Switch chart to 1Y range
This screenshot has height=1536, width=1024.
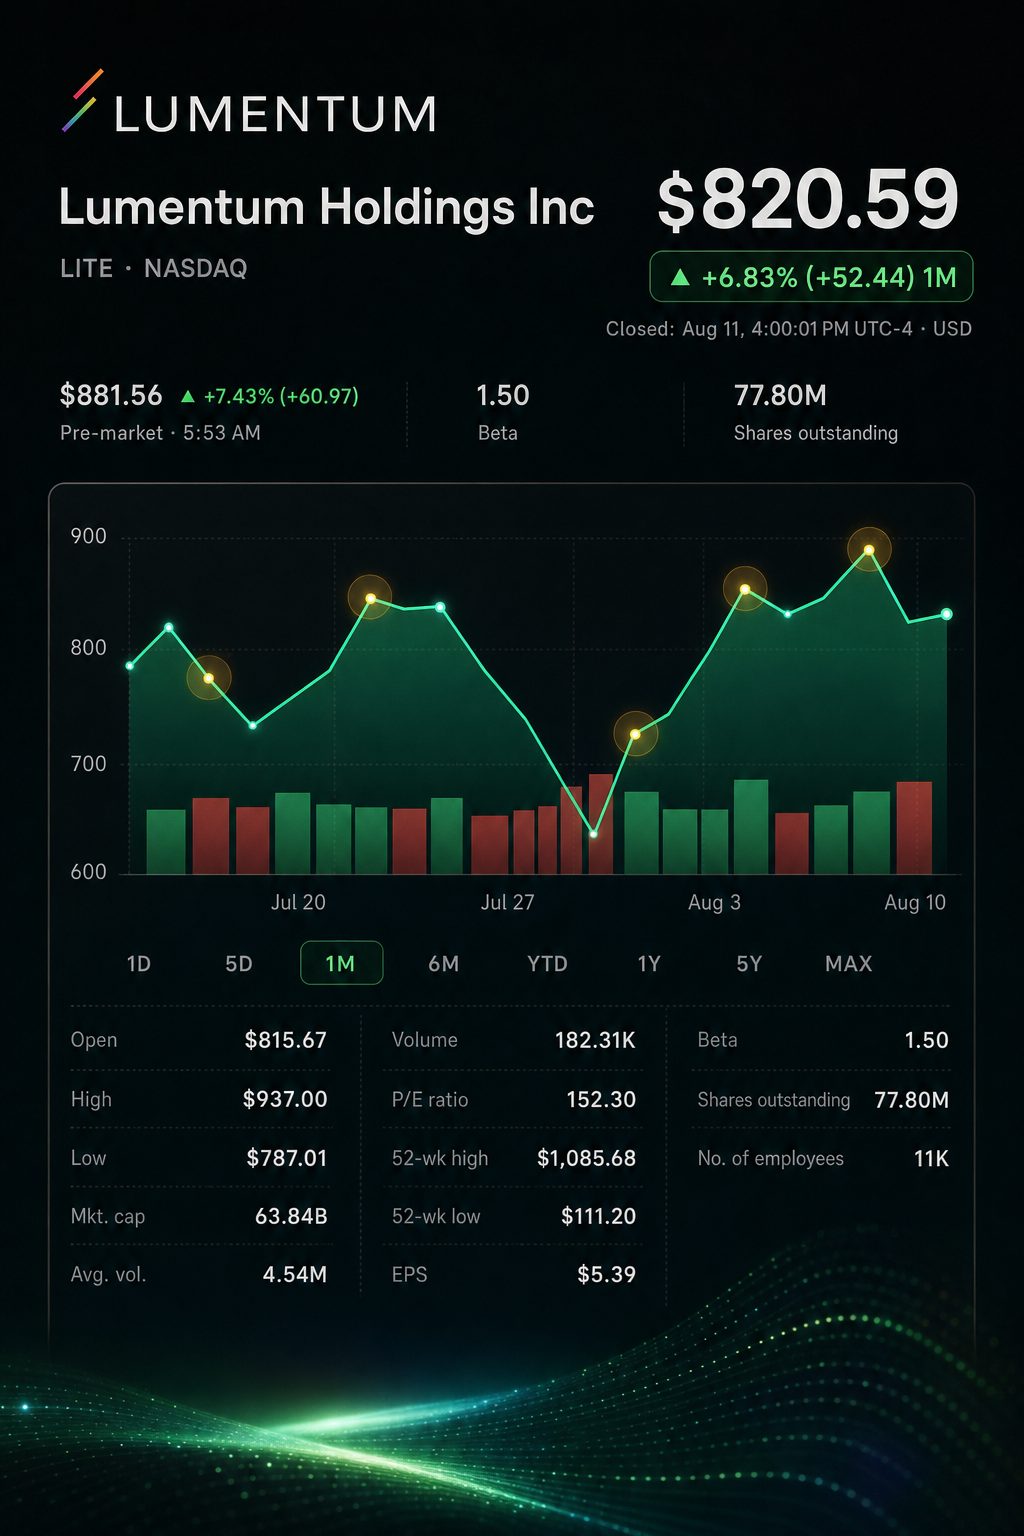pos(649,964)
